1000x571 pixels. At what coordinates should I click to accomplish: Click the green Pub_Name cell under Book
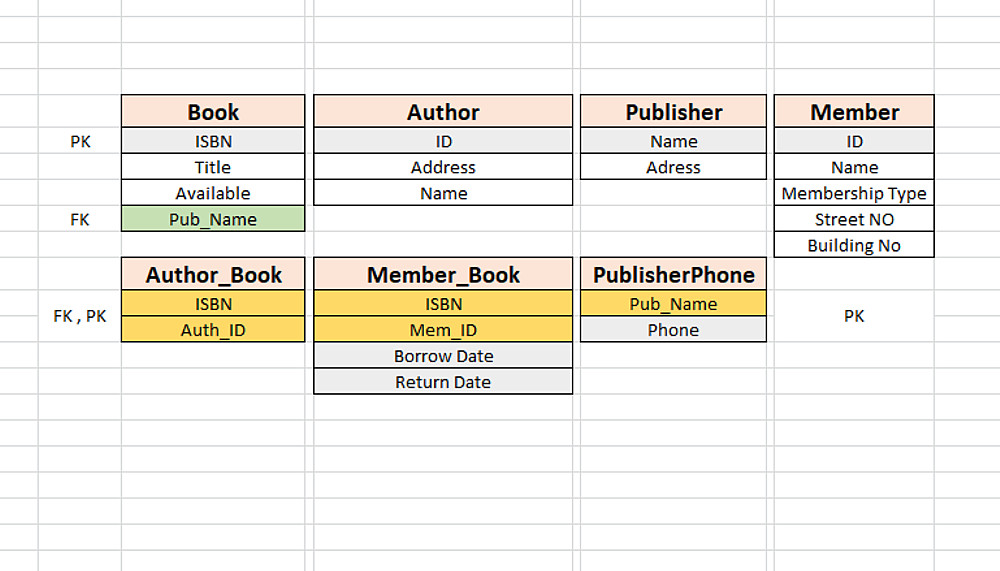pos(213,220)
